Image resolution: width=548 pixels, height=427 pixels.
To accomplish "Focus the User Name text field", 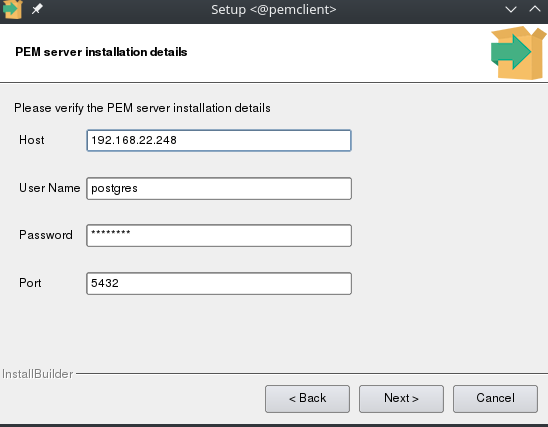I will [219, 189].
